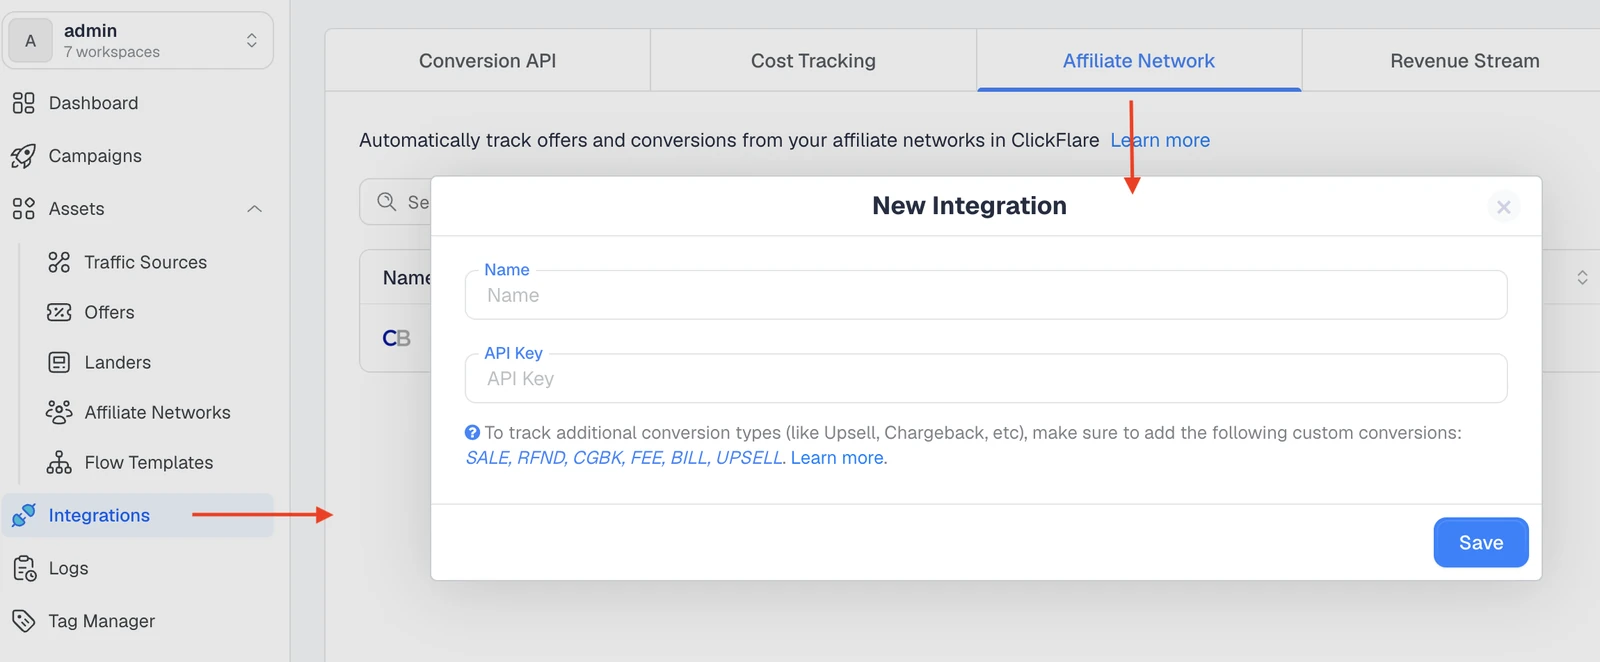Click the '7 workspaces' text
1600x662 pixels.
[x=112, y=52]
